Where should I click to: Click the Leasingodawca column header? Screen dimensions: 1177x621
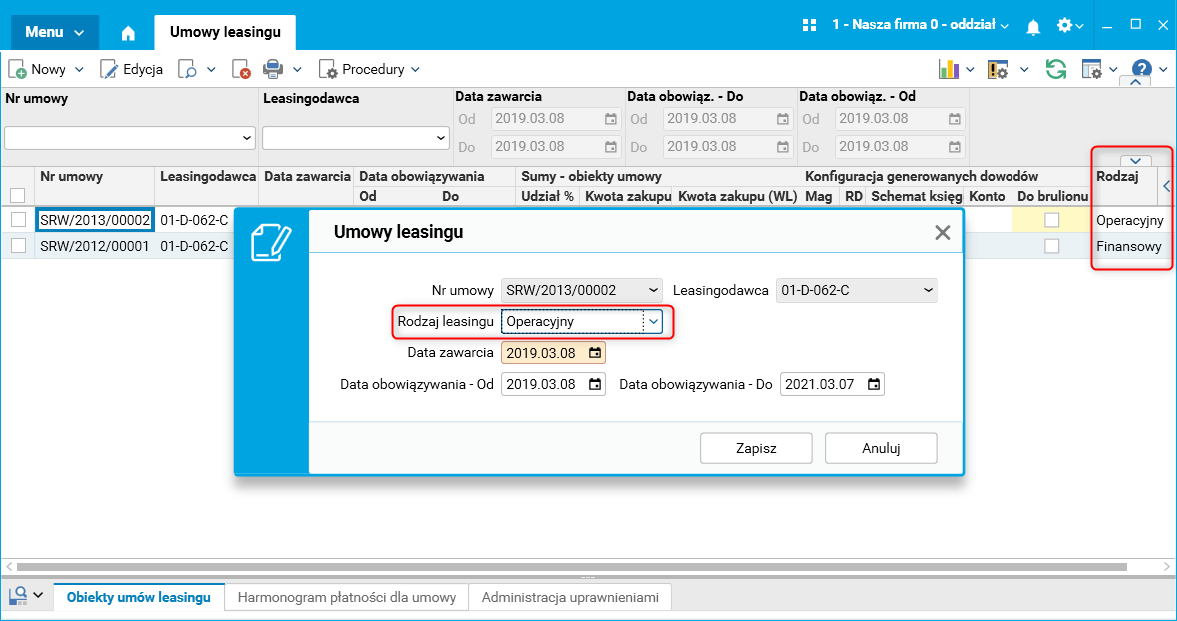click(208, 176)
